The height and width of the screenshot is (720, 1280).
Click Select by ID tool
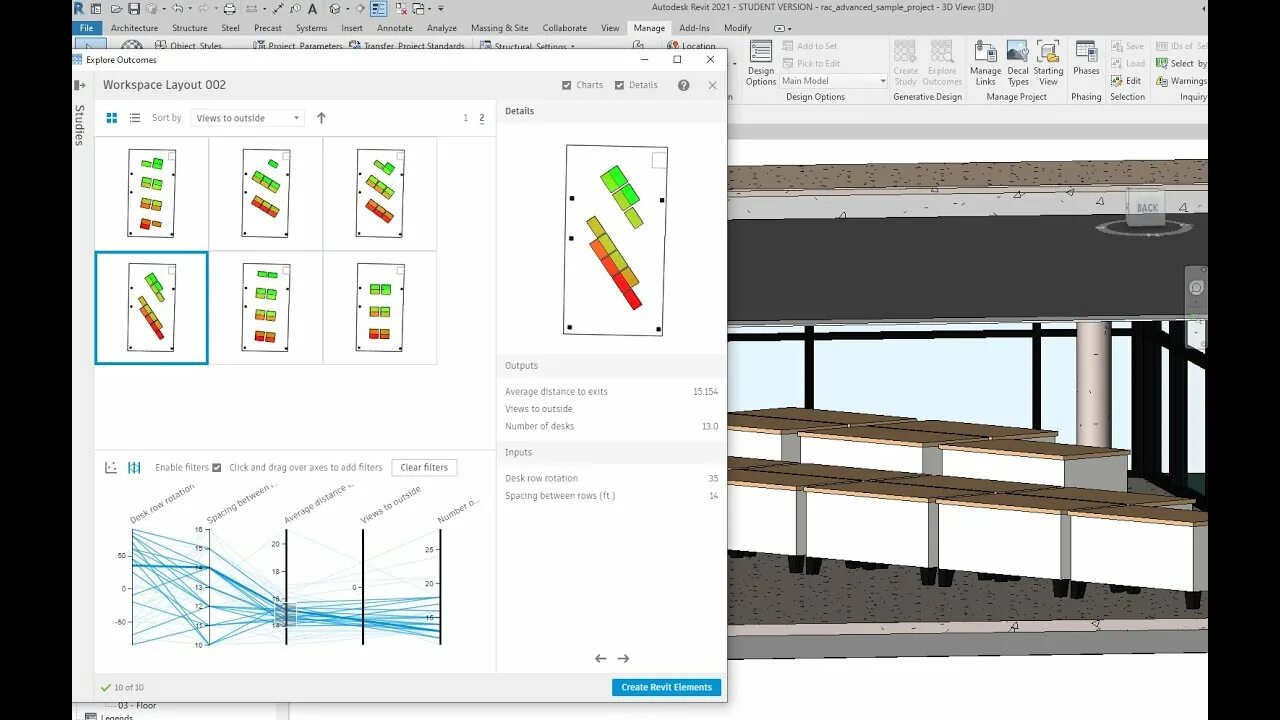point(1181,63)
